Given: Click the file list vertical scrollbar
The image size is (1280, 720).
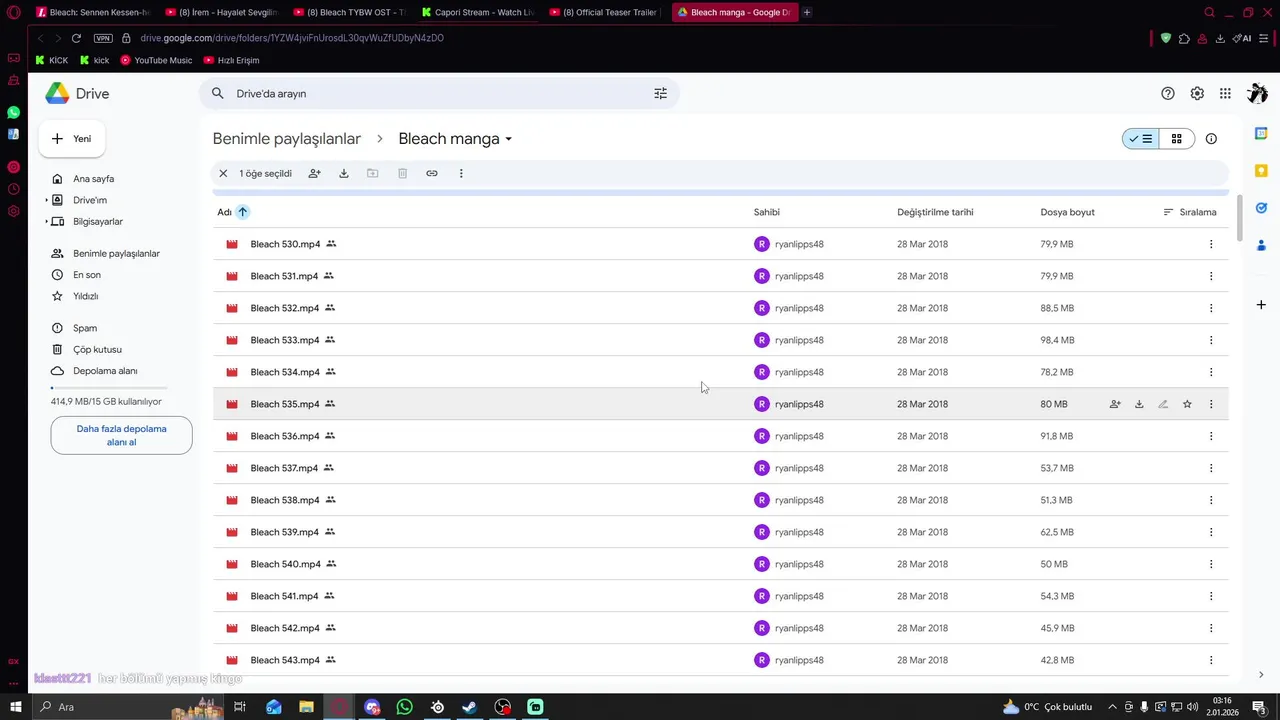Looking at the screenshot, I should [x=1240, y=218].
